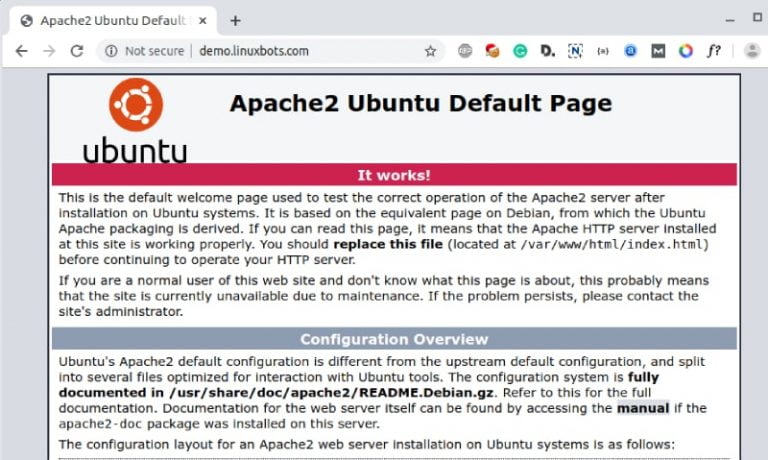Image resolution: width=768 pixels, height=460 pixels.
Task: Open a new browser tab
Action: (236, 21)
